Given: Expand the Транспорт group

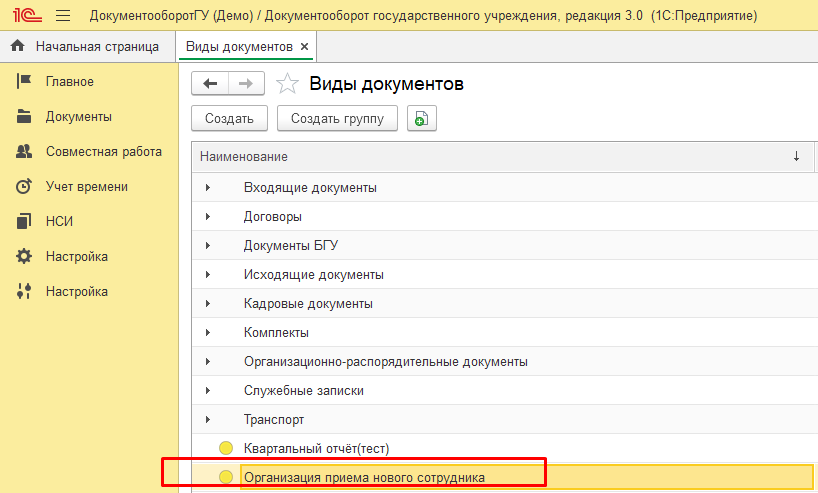Looking at the screenshot, I should [208, 419].
